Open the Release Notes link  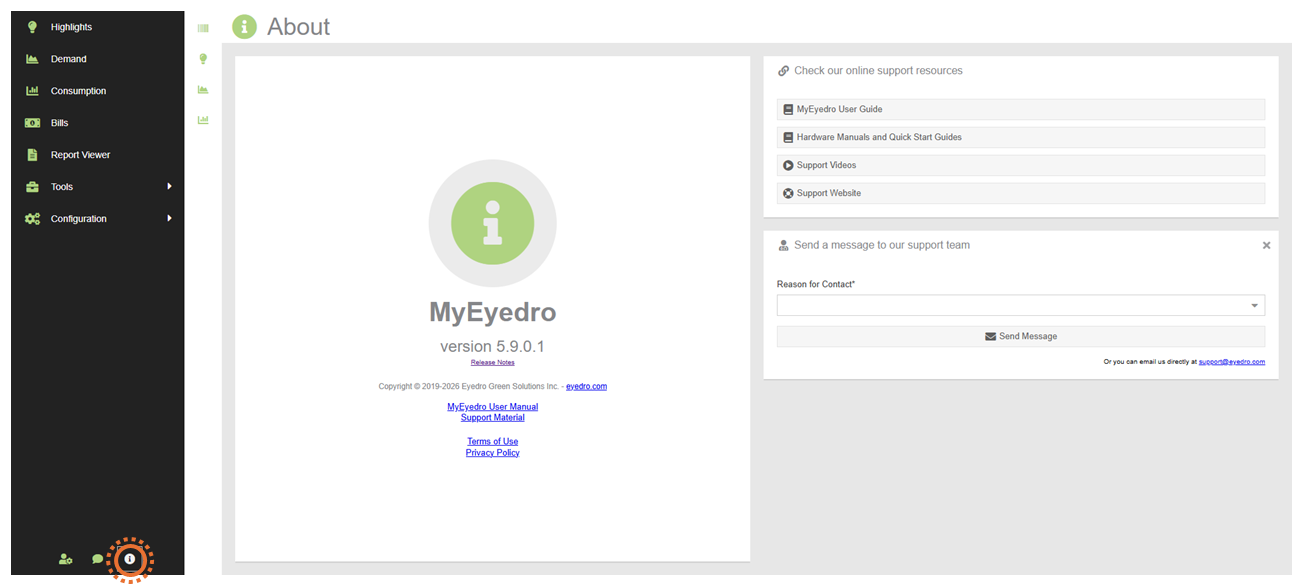(493, 362)
